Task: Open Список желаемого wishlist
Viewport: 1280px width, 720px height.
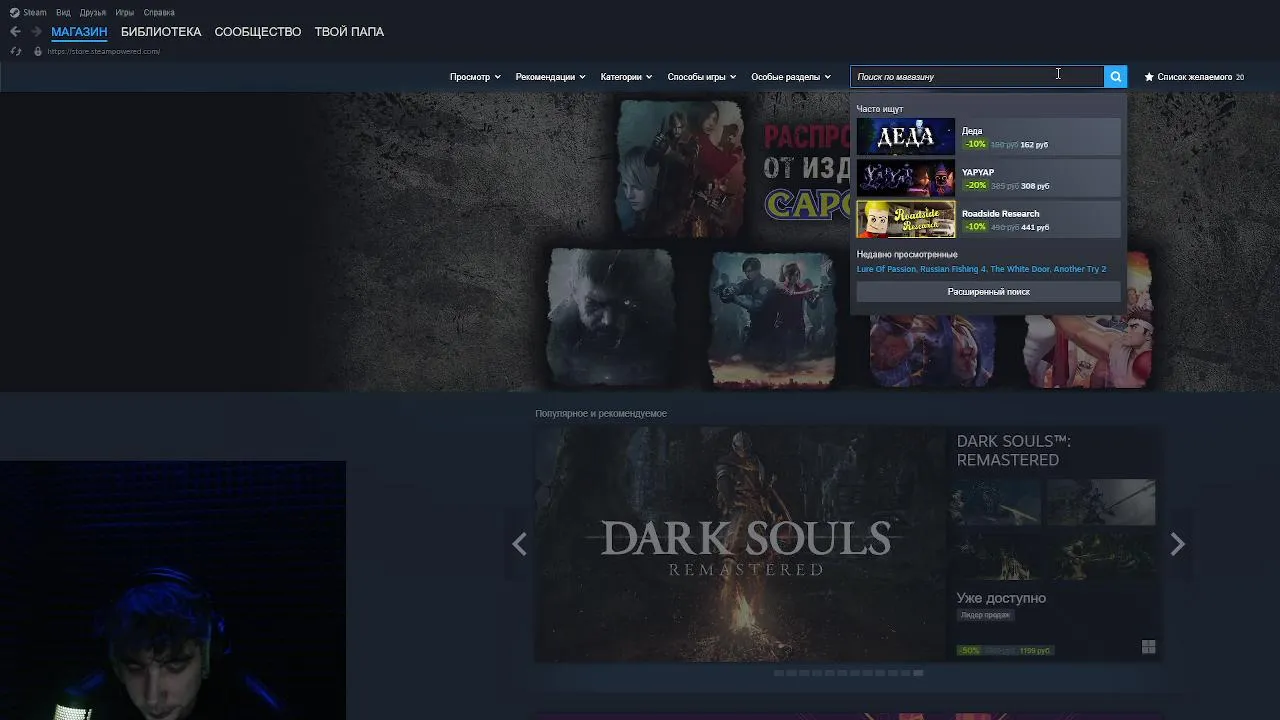Action: pos(1200,76)
